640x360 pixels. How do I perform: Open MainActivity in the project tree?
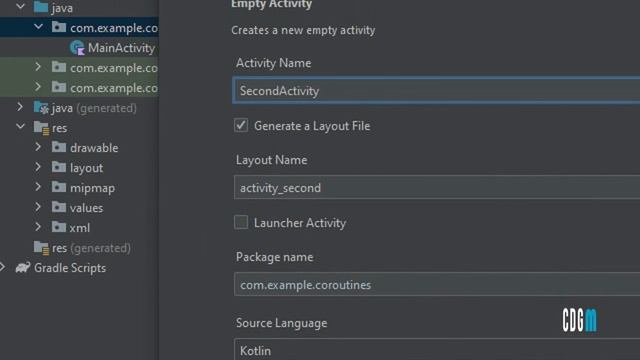coord(122,48)
